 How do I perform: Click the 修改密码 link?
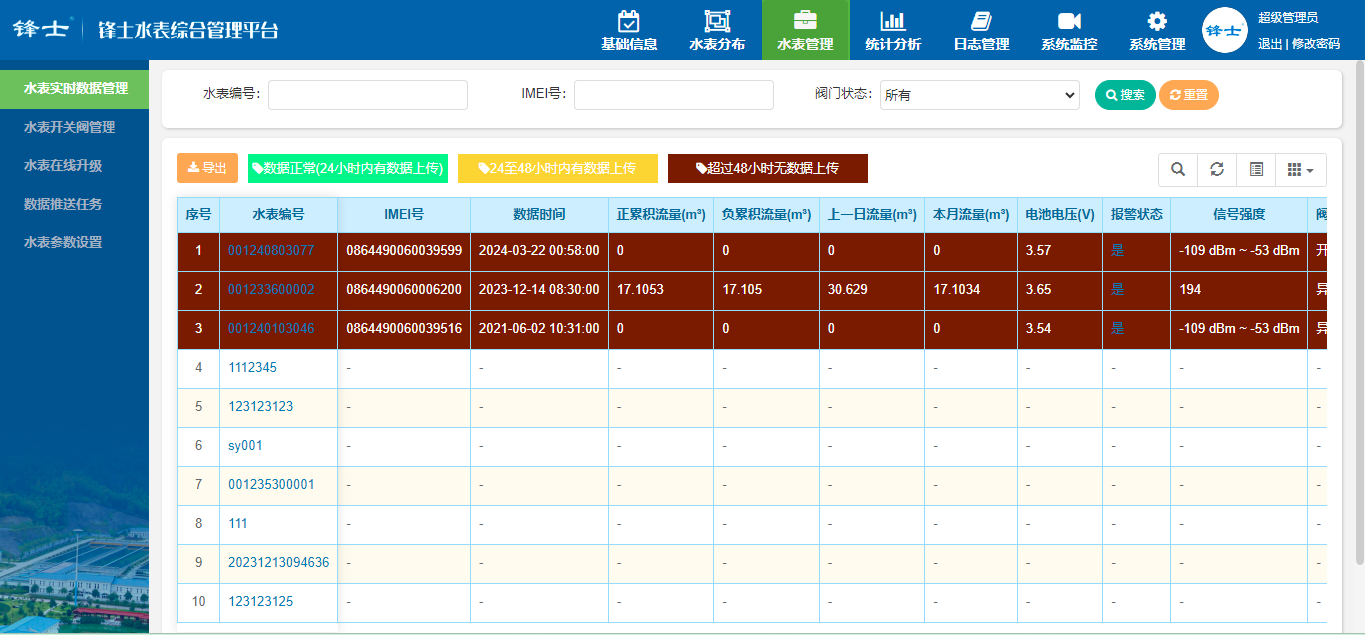(x=1316, y=43)
